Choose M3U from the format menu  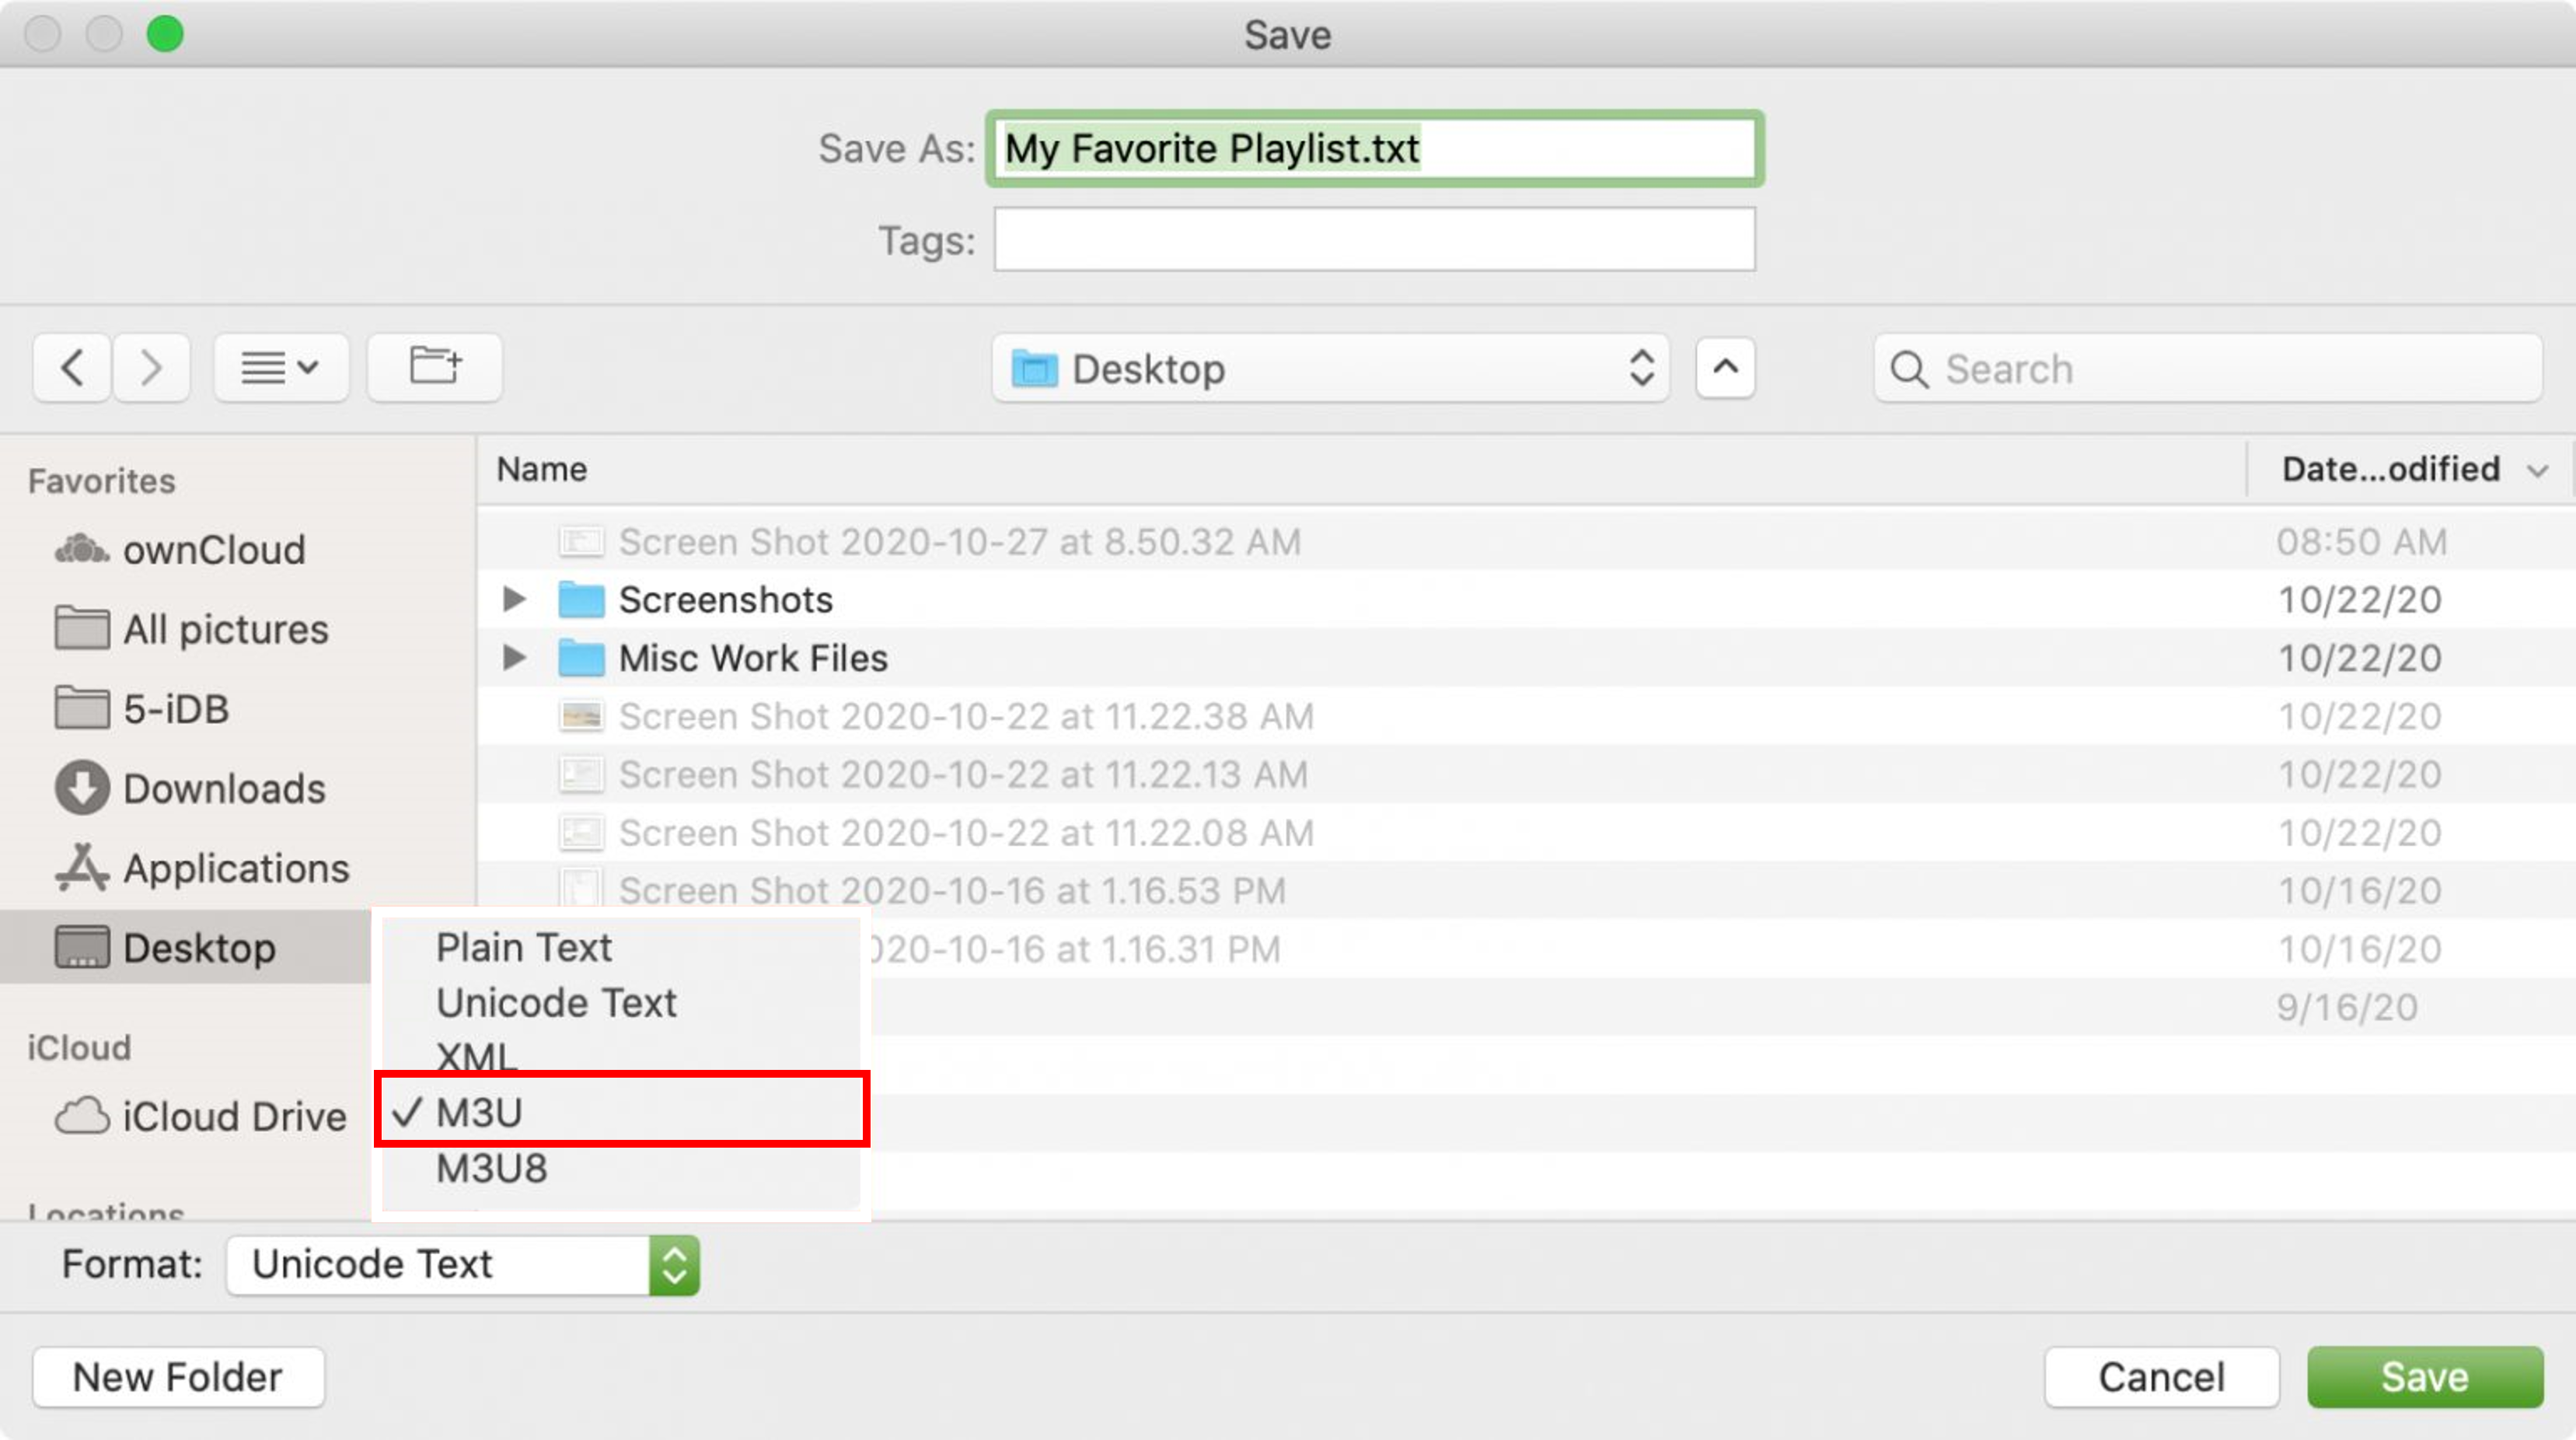(480, 1112)
